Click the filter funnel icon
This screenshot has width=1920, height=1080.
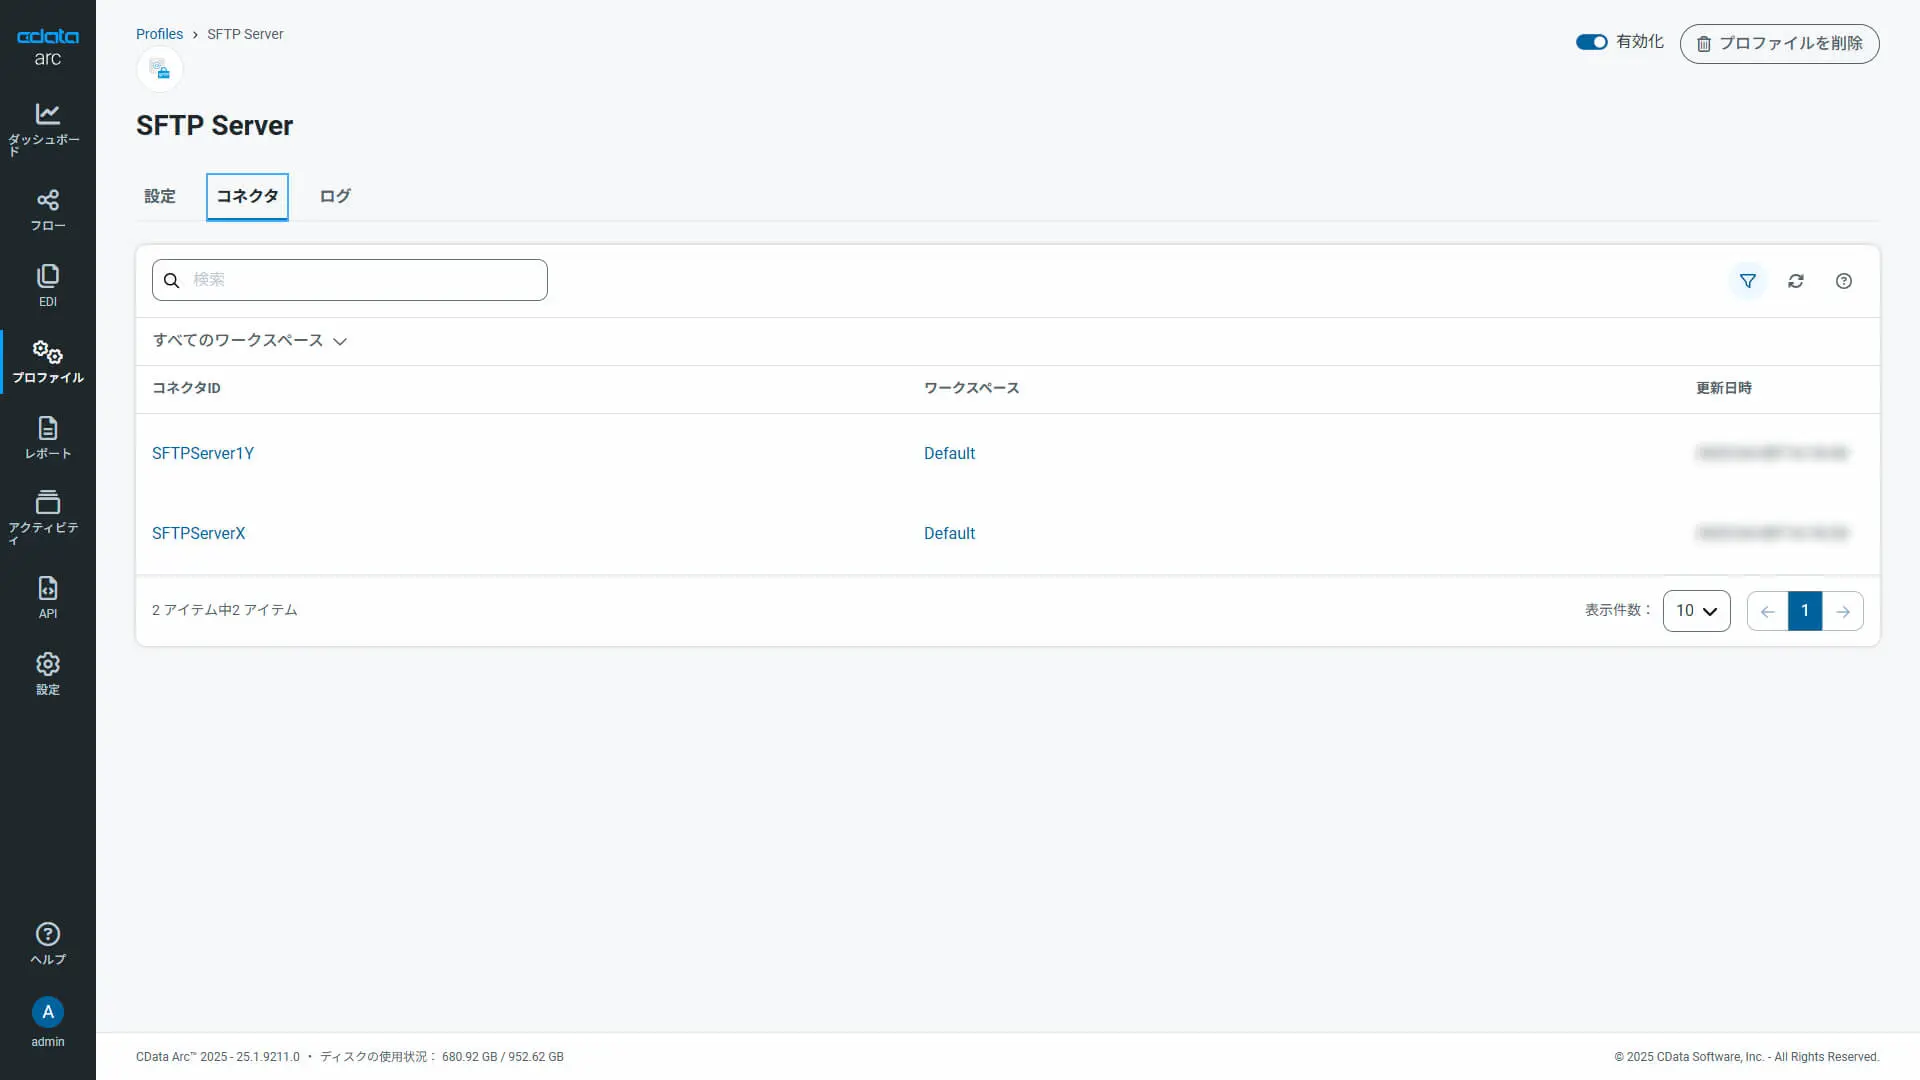pos(1747,281)
